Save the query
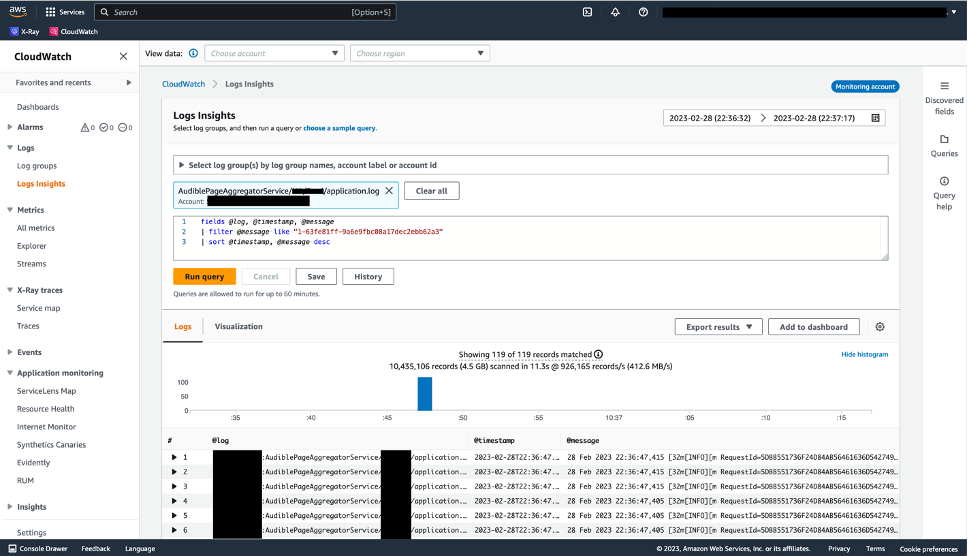968x556 pixels. pos(316,276)
